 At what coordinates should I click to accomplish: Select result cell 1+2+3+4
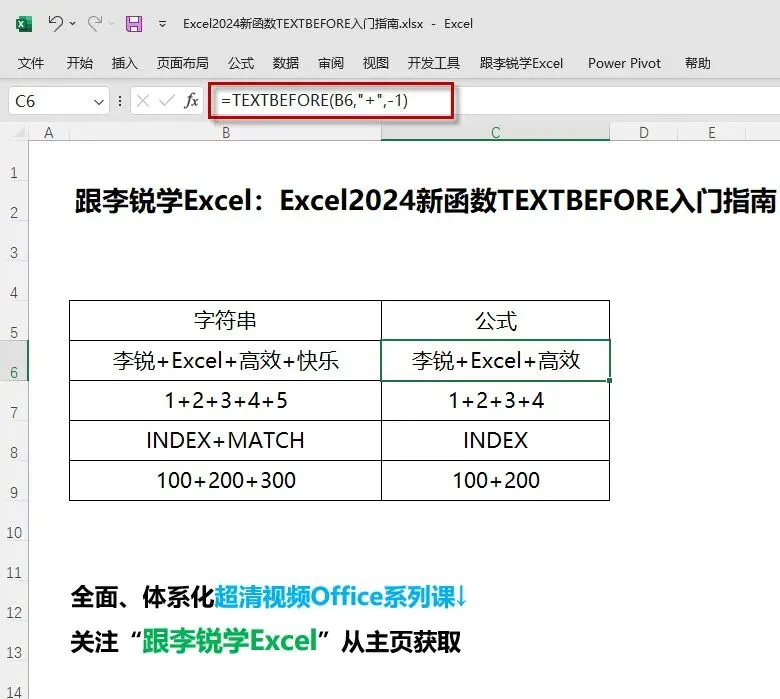495,400
